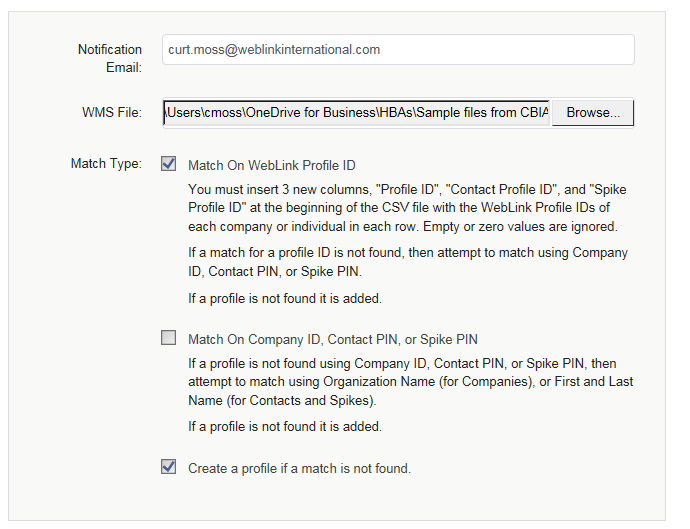690x529 pixels.
Task: Focus the Notification Email input field
Action: (x=398, y=50)
